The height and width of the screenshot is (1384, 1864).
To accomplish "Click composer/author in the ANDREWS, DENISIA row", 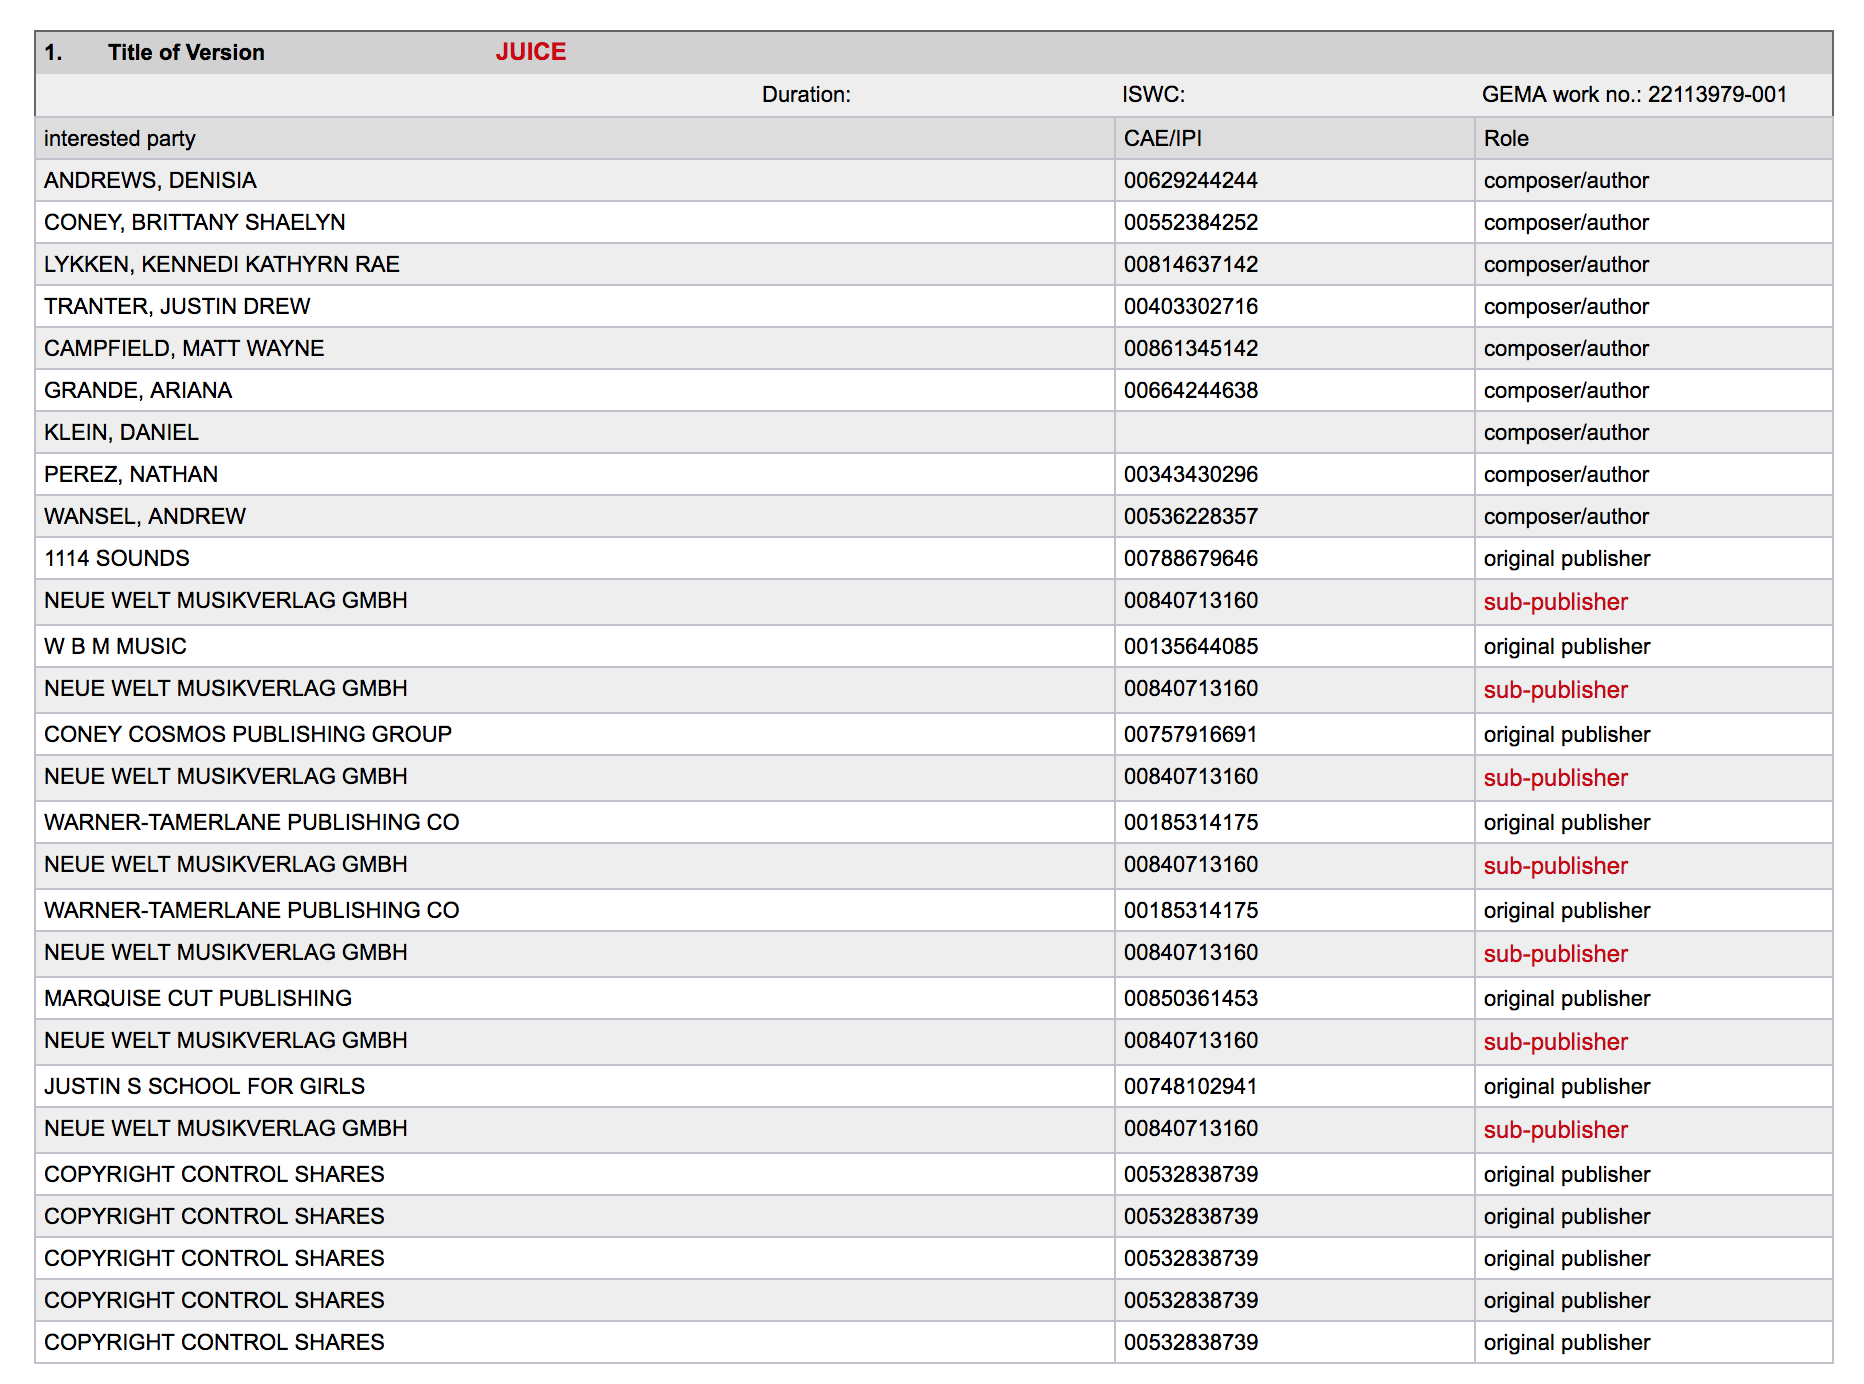I will pos(1566,181).
